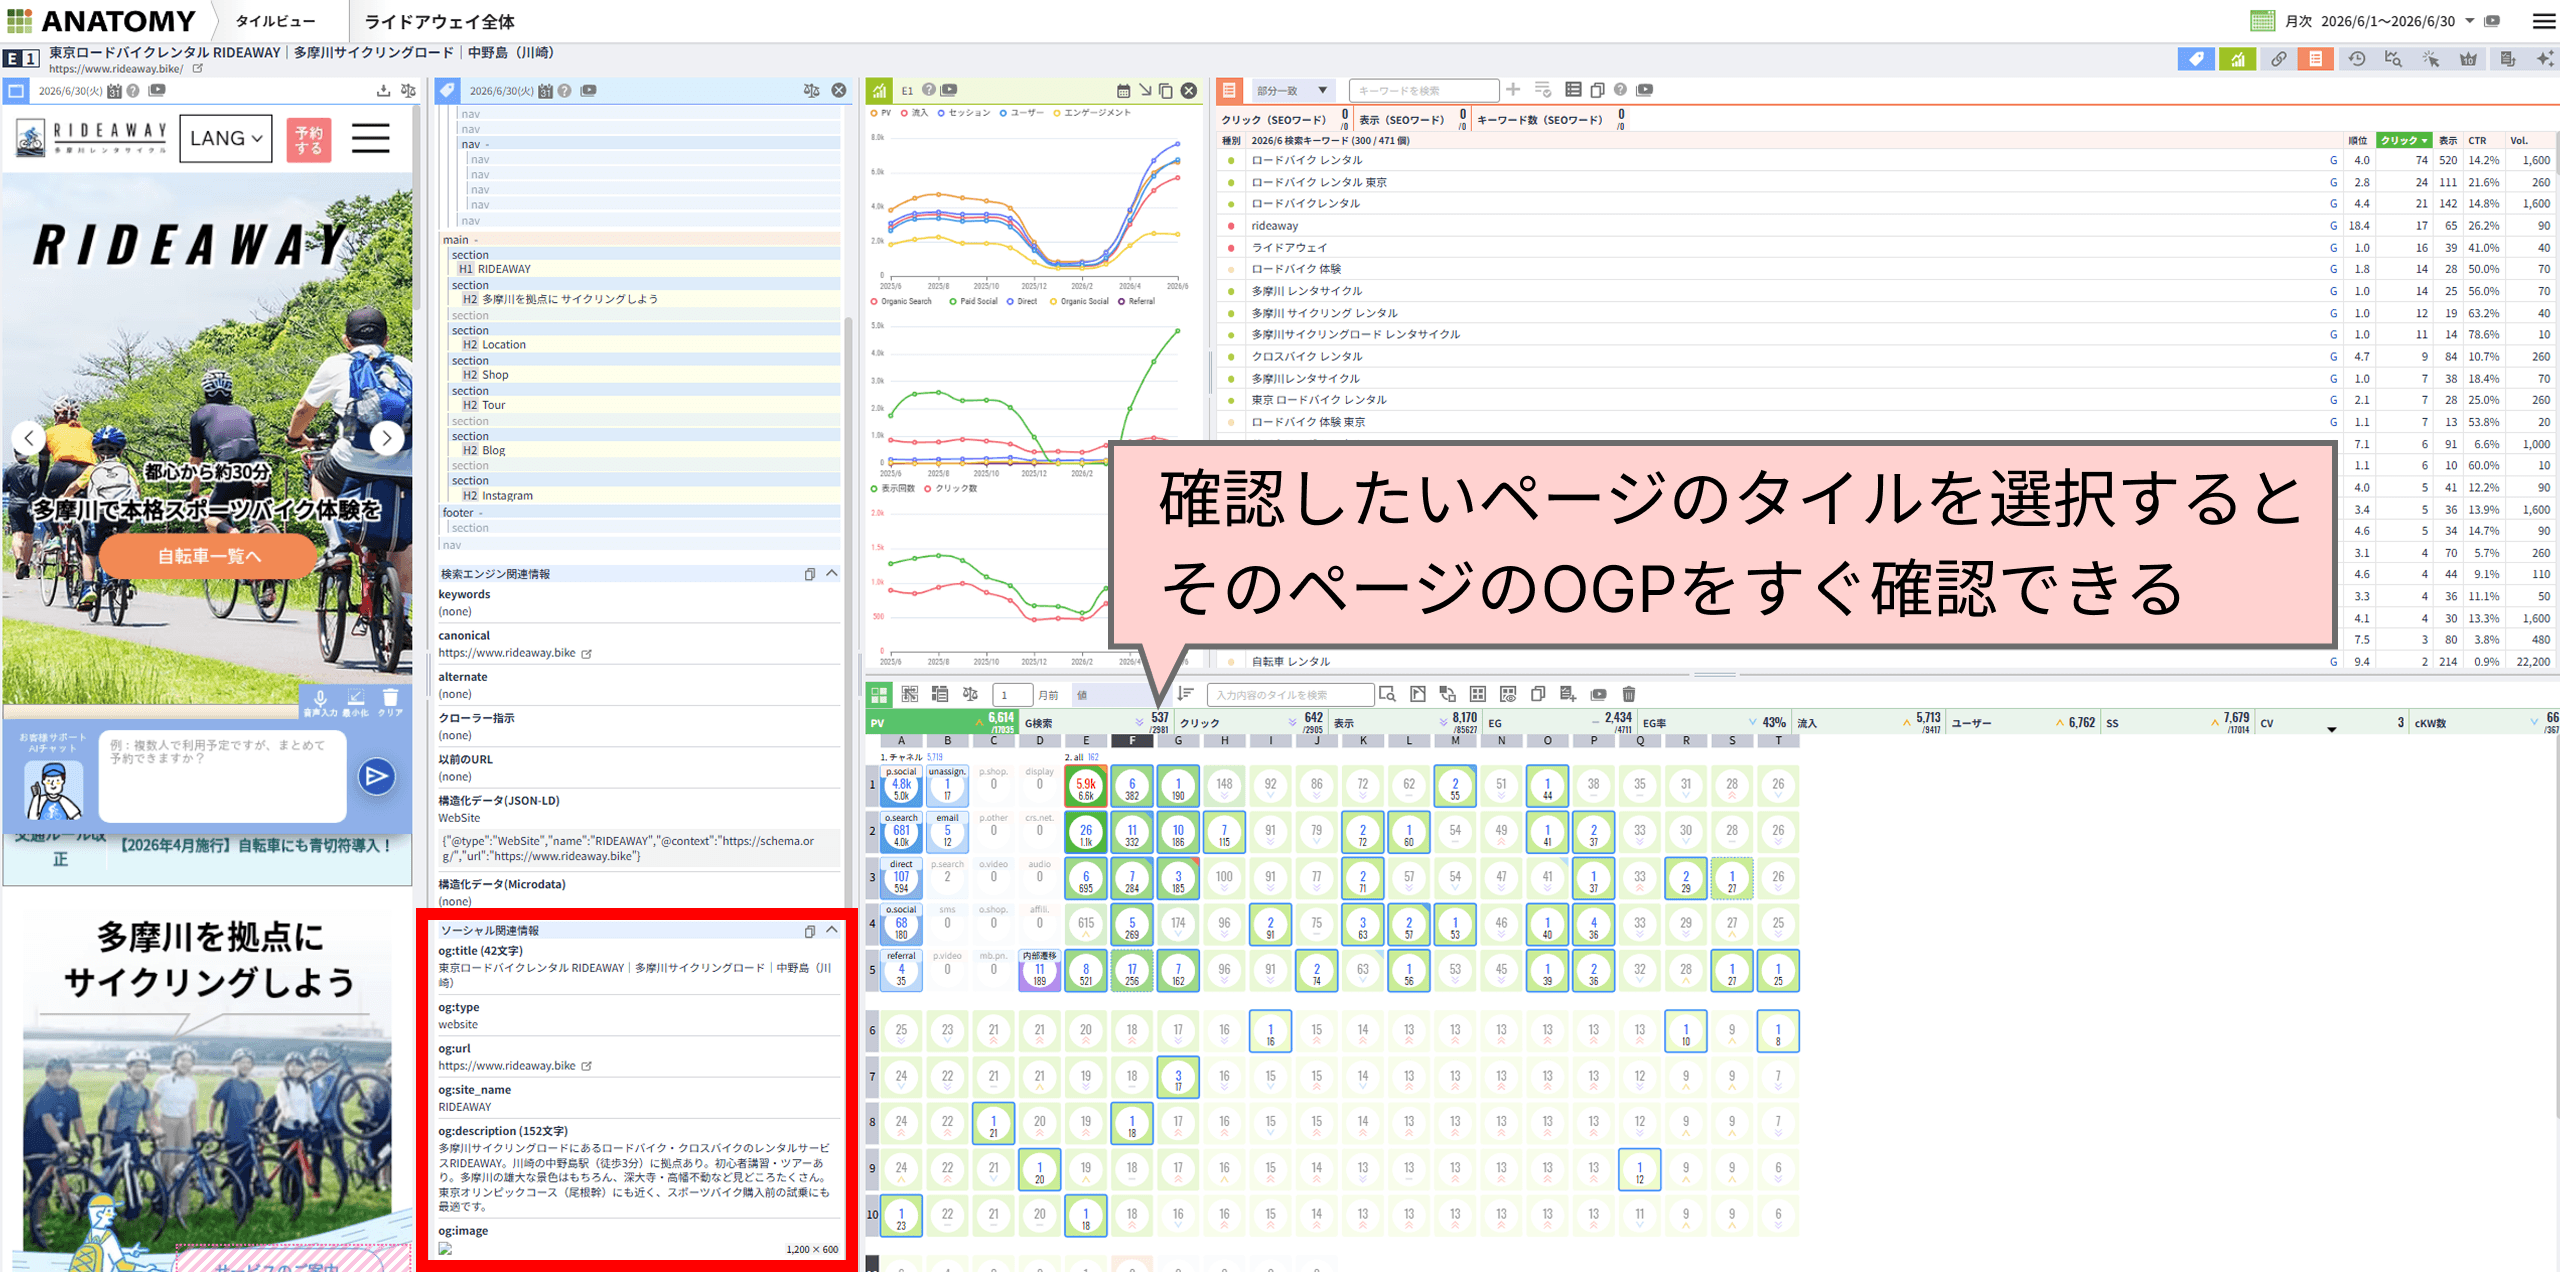The image size is (2560, 1272).
Task: Add keyword with the plus icon
Action: click(x=1513, y=90)
